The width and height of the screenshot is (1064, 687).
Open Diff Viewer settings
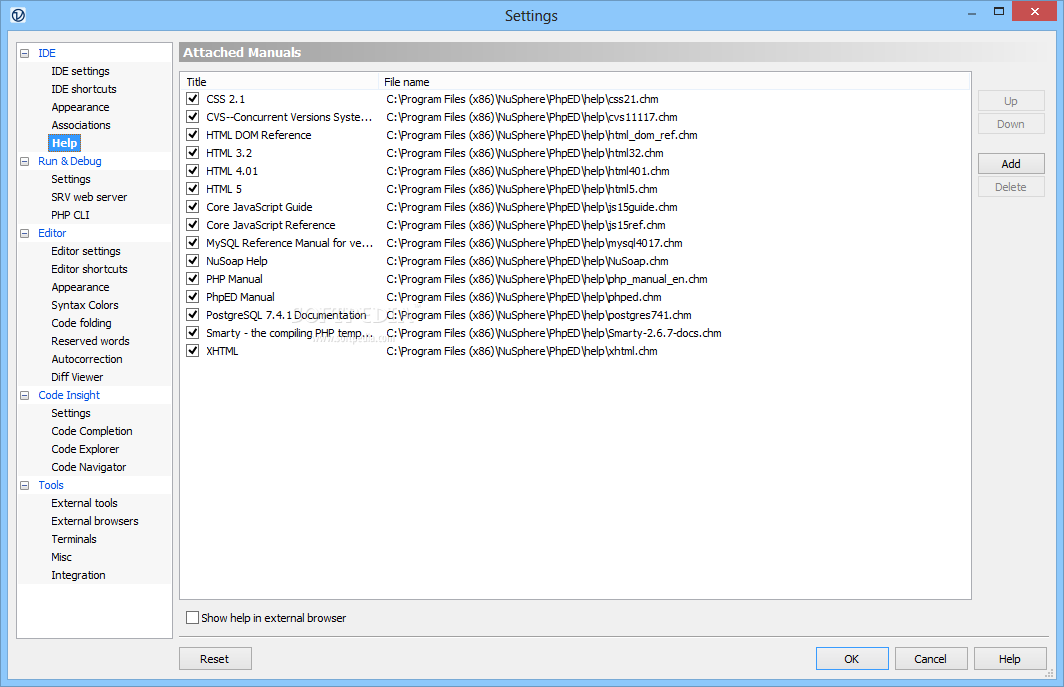click(x=77, y=377)
